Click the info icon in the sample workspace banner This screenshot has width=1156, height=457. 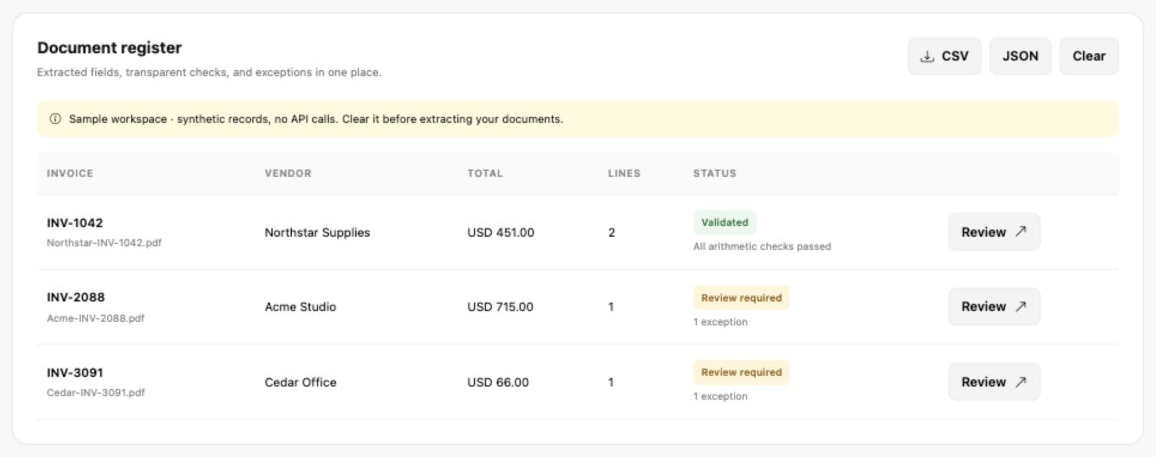[55, 119]
